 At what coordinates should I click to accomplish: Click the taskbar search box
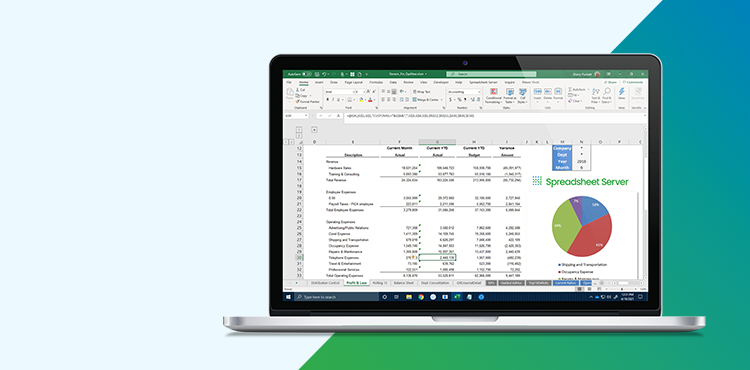[336, 297]
